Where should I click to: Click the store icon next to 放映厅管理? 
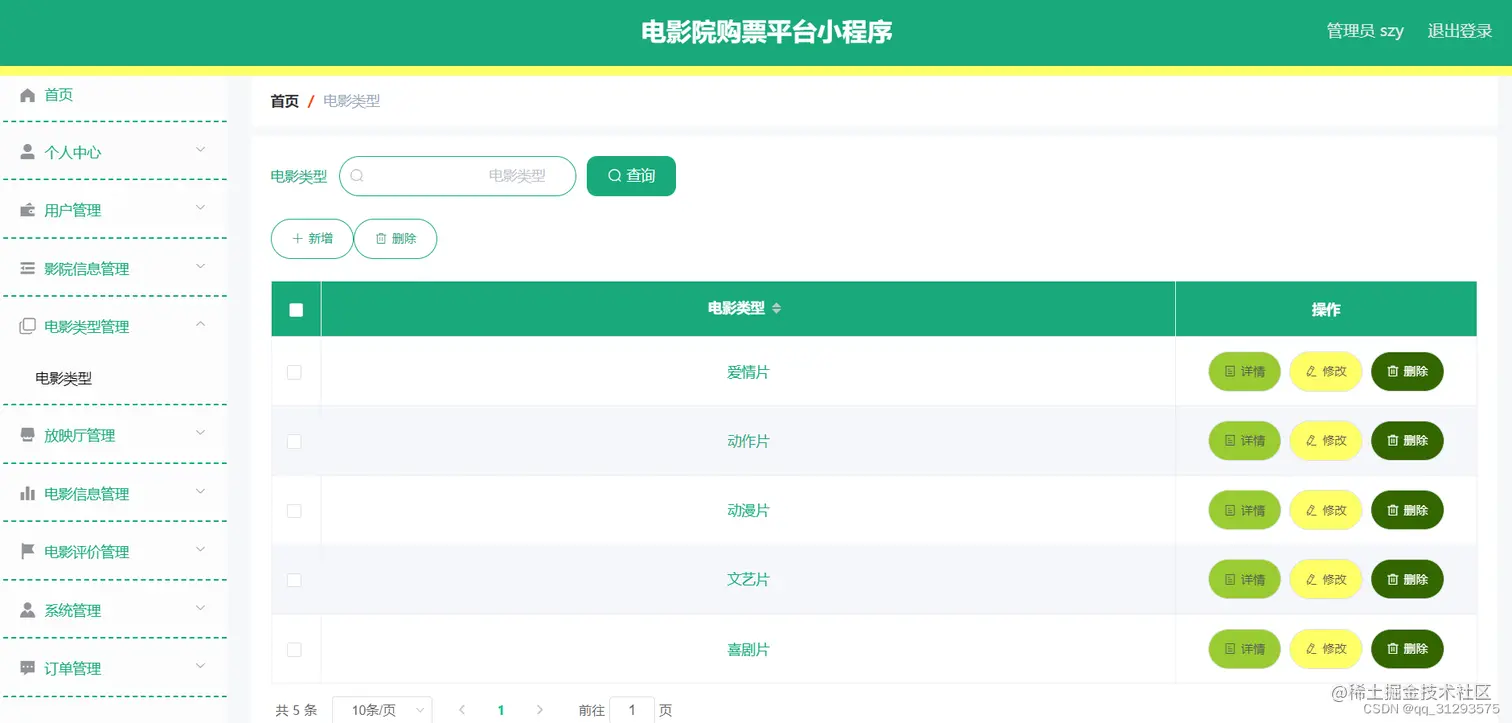tap(28, 436)
